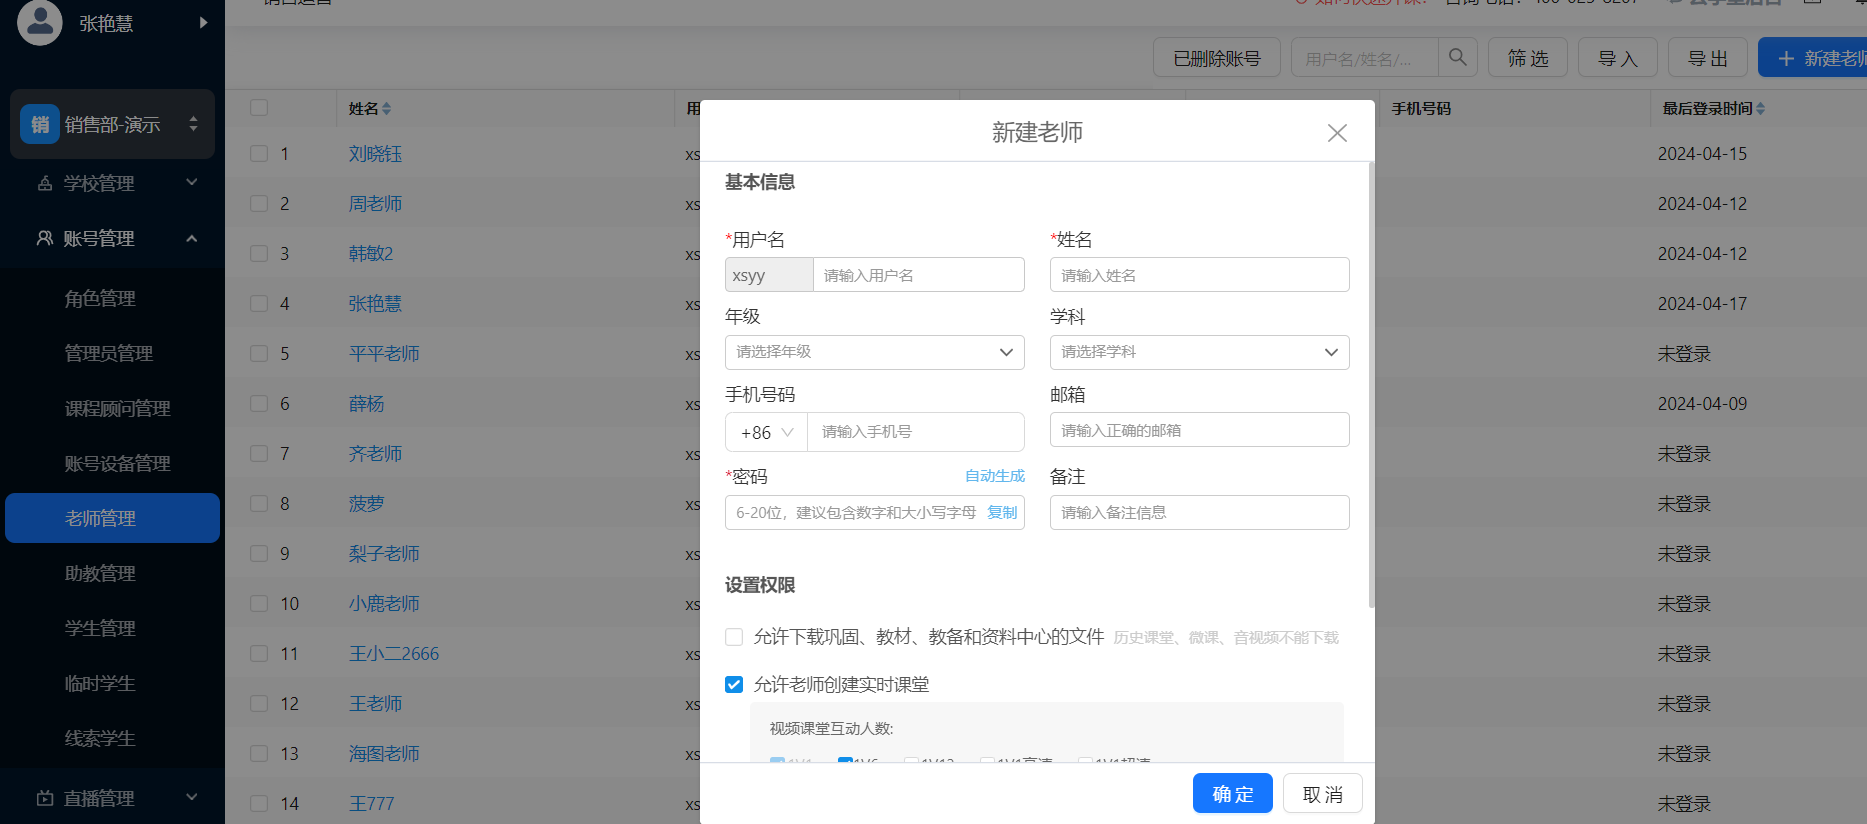This screenshot has height=824, width=1867.
Task: Open the +86 country code dropdown
Action: click(766, 432)
